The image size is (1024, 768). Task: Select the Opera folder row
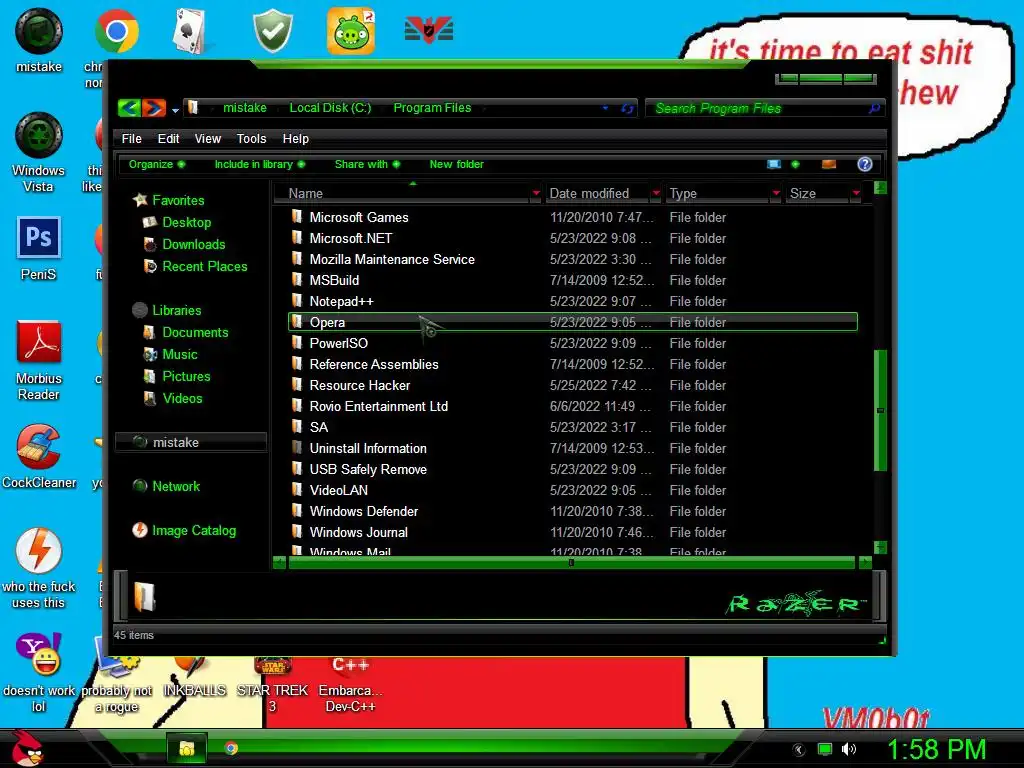(573, 322)
